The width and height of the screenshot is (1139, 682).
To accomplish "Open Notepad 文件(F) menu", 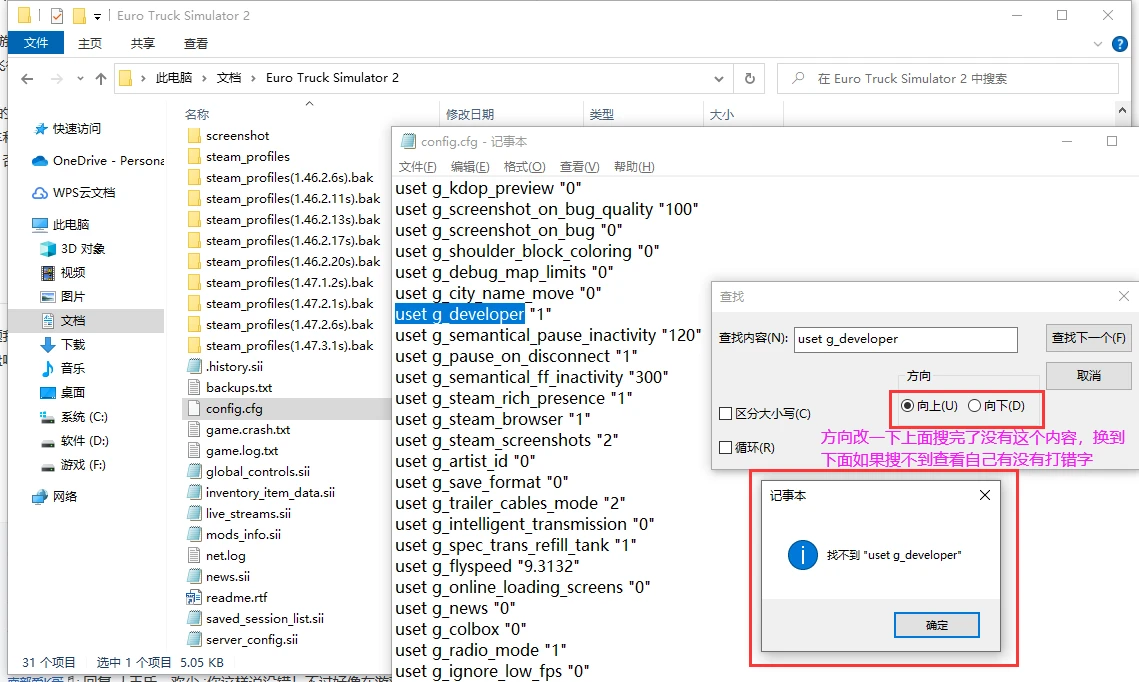I will [x=418, y=167].
